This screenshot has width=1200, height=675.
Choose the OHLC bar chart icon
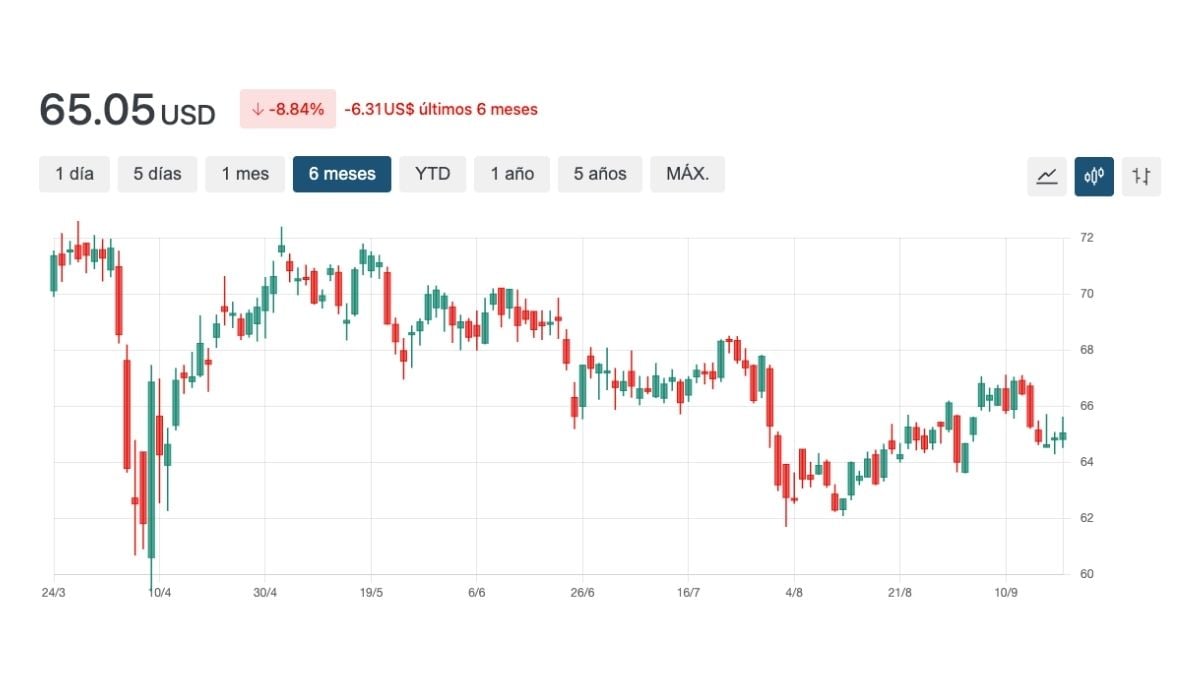coord(1141,176)
